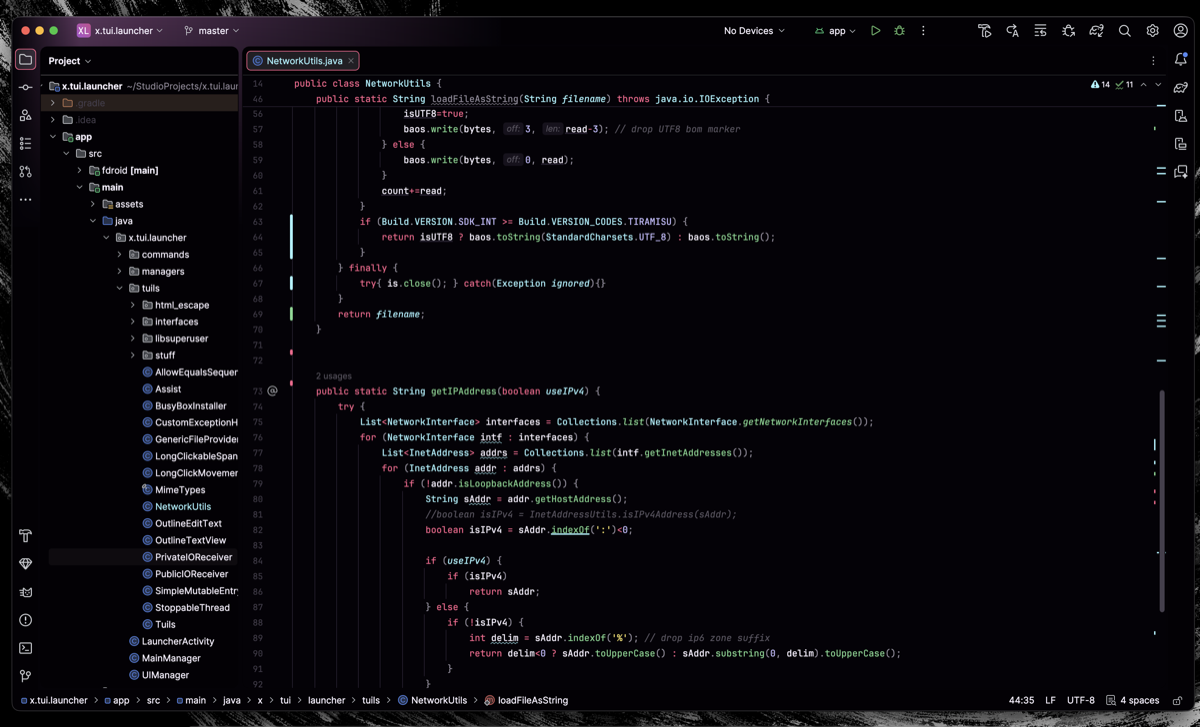
Task: Open the Resource Manager shapes icon
Action: coord(26,116)
